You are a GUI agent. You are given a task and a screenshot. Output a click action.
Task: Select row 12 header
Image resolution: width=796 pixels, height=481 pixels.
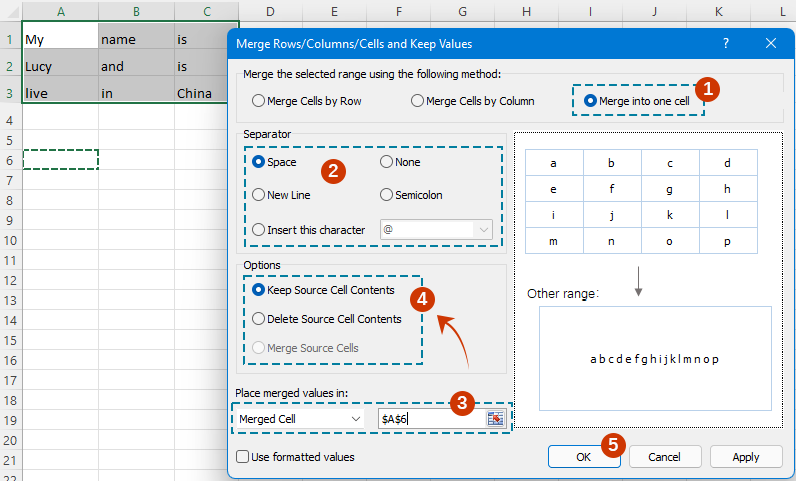click(x=11, y=281)
